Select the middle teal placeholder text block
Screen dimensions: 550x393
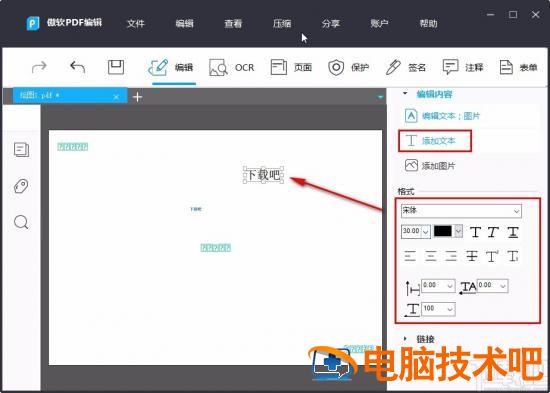pyautogui.click(x=216, y=248)
